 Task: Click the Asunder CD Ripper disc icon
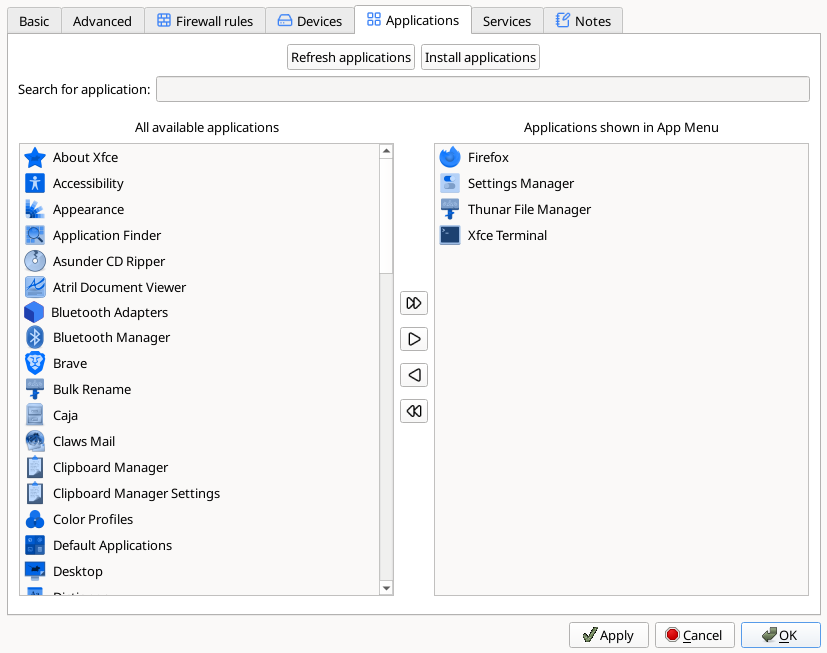tap(35, 261)
